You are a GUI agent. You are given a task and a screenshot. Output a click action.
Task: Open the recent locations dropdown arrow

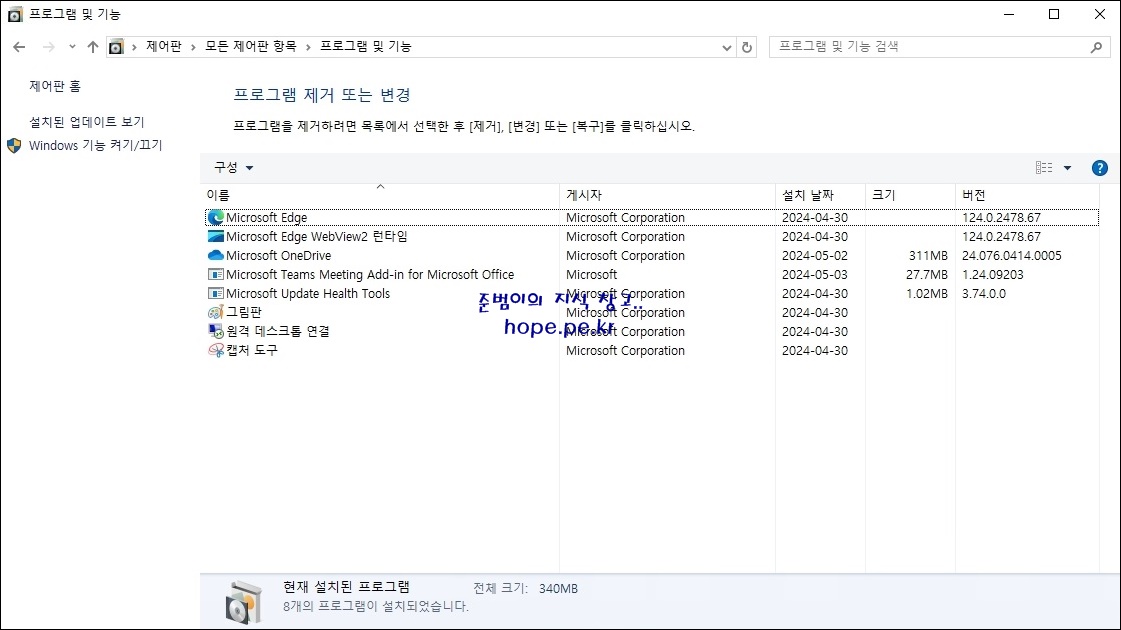[x=72, y=47]
